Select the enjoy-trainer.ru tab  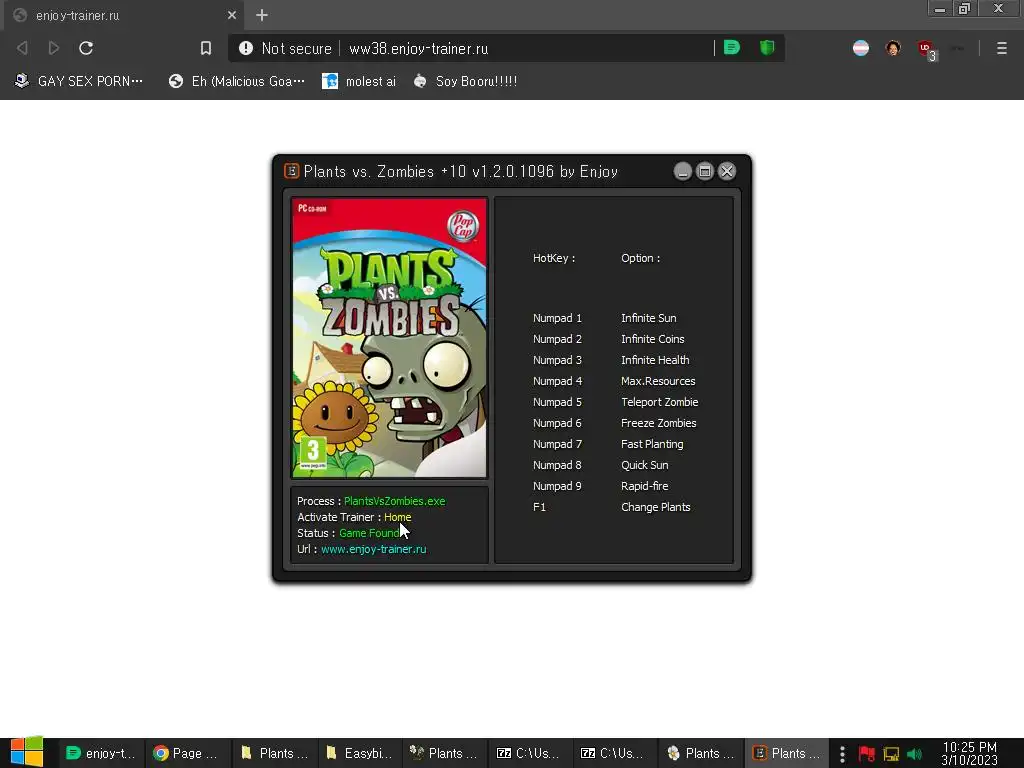pyautogui.click(x=124, y=15)
